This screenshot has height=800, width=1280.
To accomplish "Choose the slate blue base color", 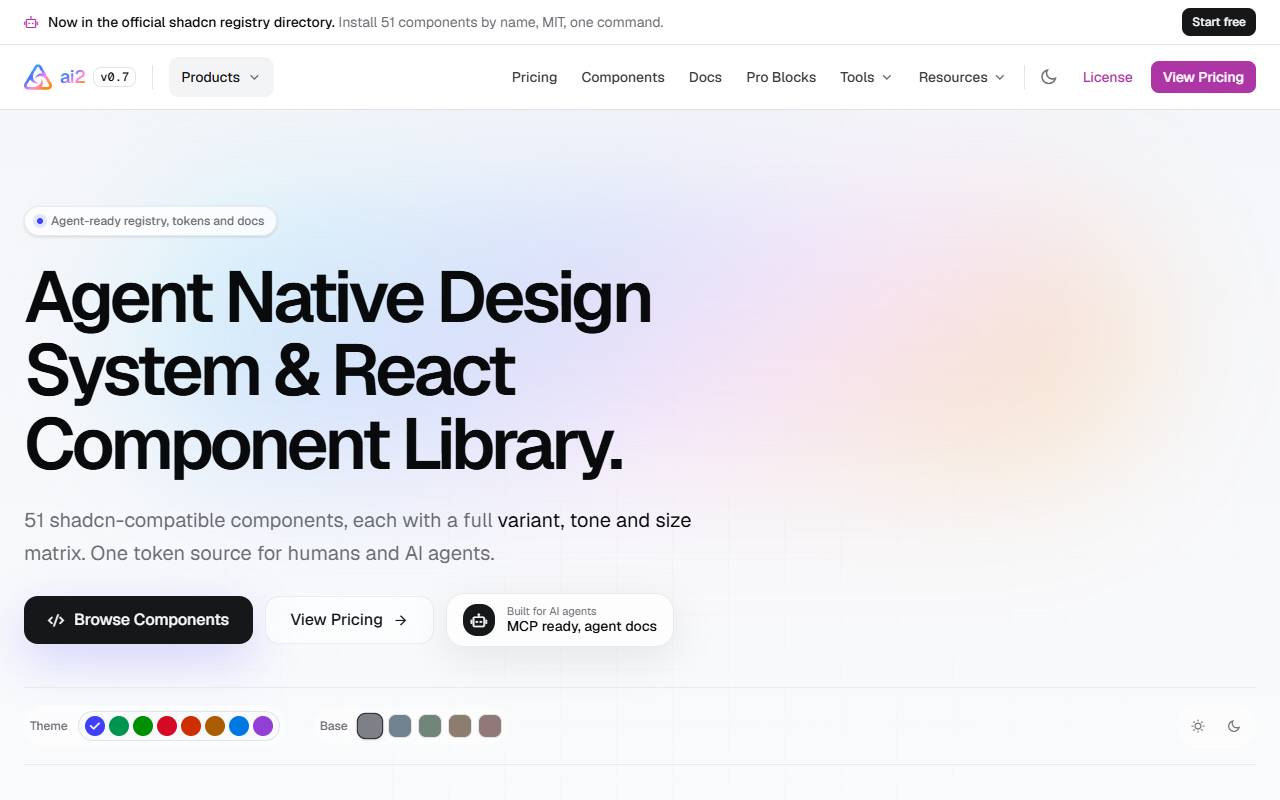I will click(400, 726).
